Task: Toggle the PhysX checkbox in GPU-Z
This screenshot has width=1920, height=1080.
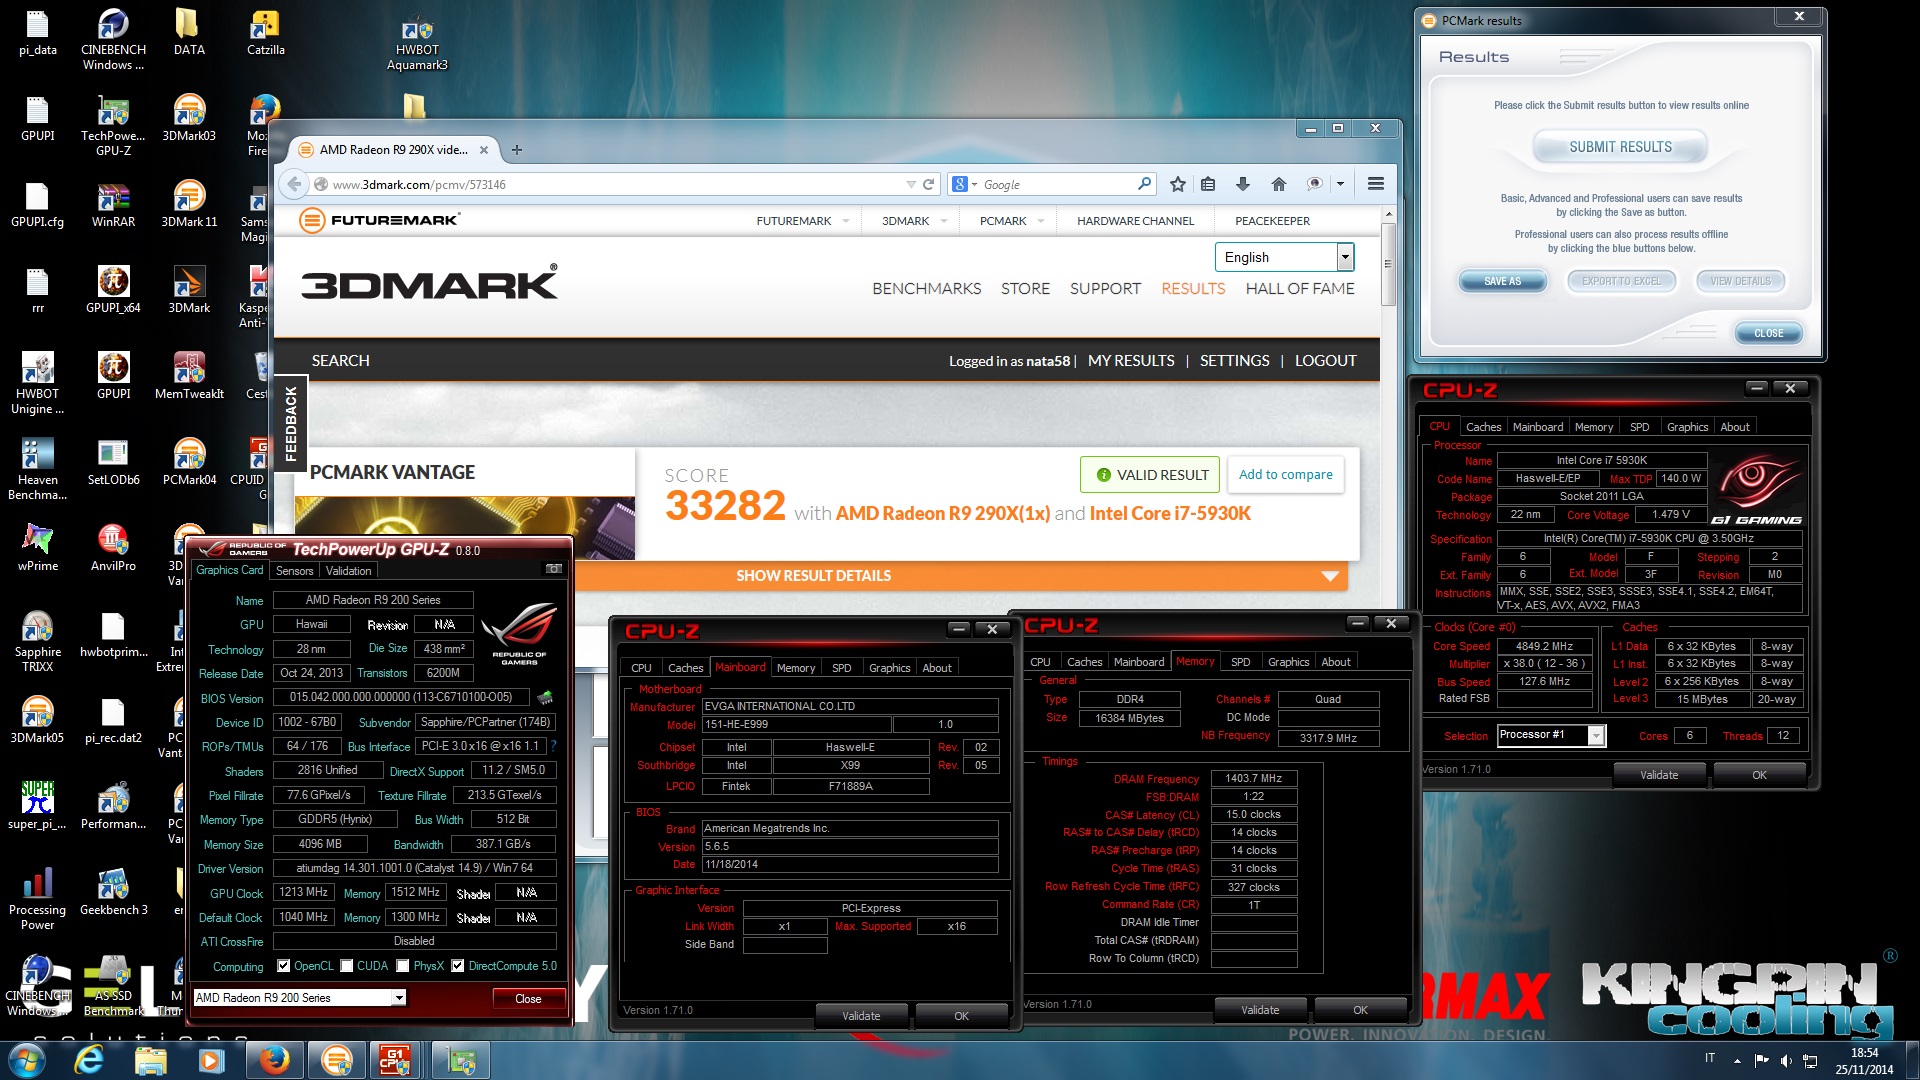Action: point(403,966)
